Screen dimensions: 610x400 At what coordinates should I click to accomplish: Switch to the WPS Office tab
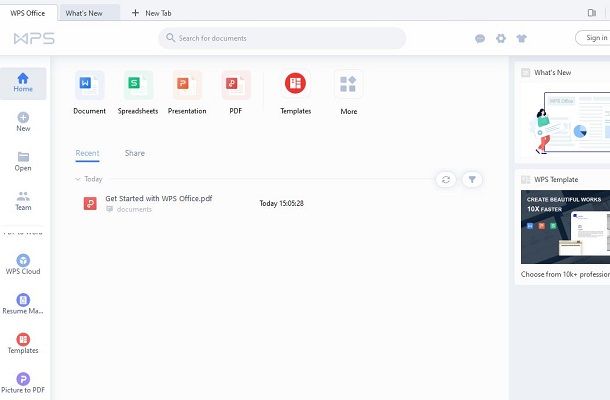click(28, 13)
